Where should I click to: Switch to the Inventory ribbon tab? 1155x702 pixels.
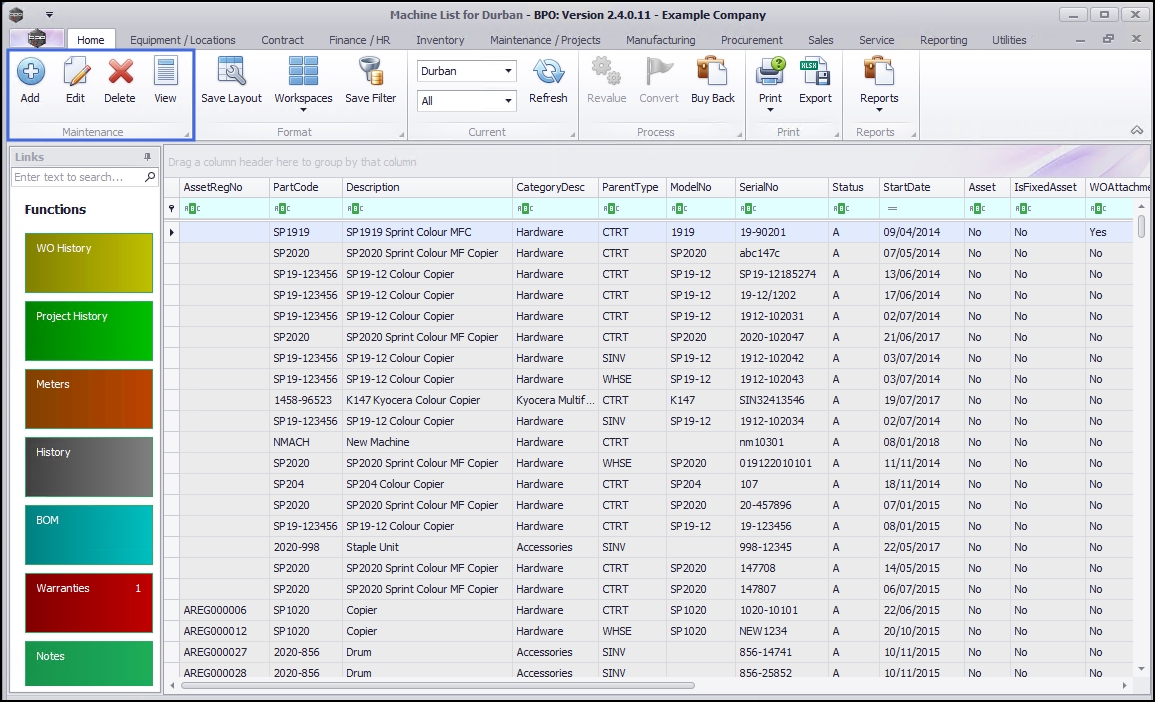(440, 40)
